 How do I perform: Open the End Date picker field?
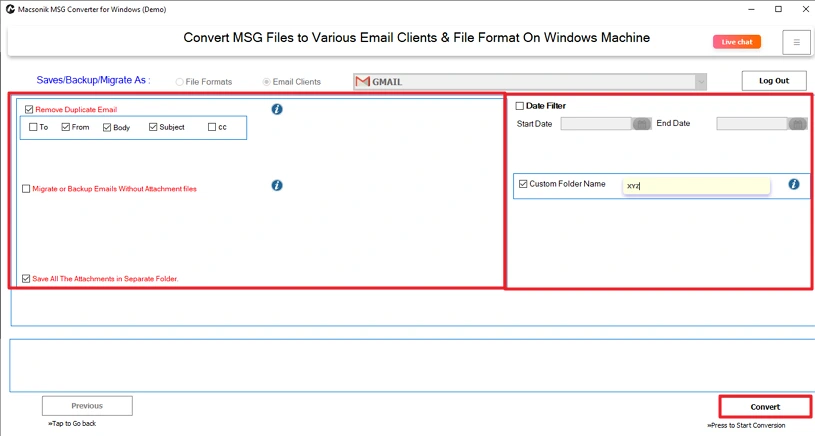click(752, 124)
